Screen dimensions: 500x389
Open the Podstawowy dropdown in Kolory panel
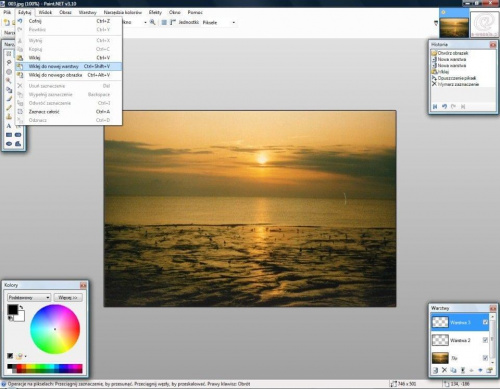click(x=29, y=297)
